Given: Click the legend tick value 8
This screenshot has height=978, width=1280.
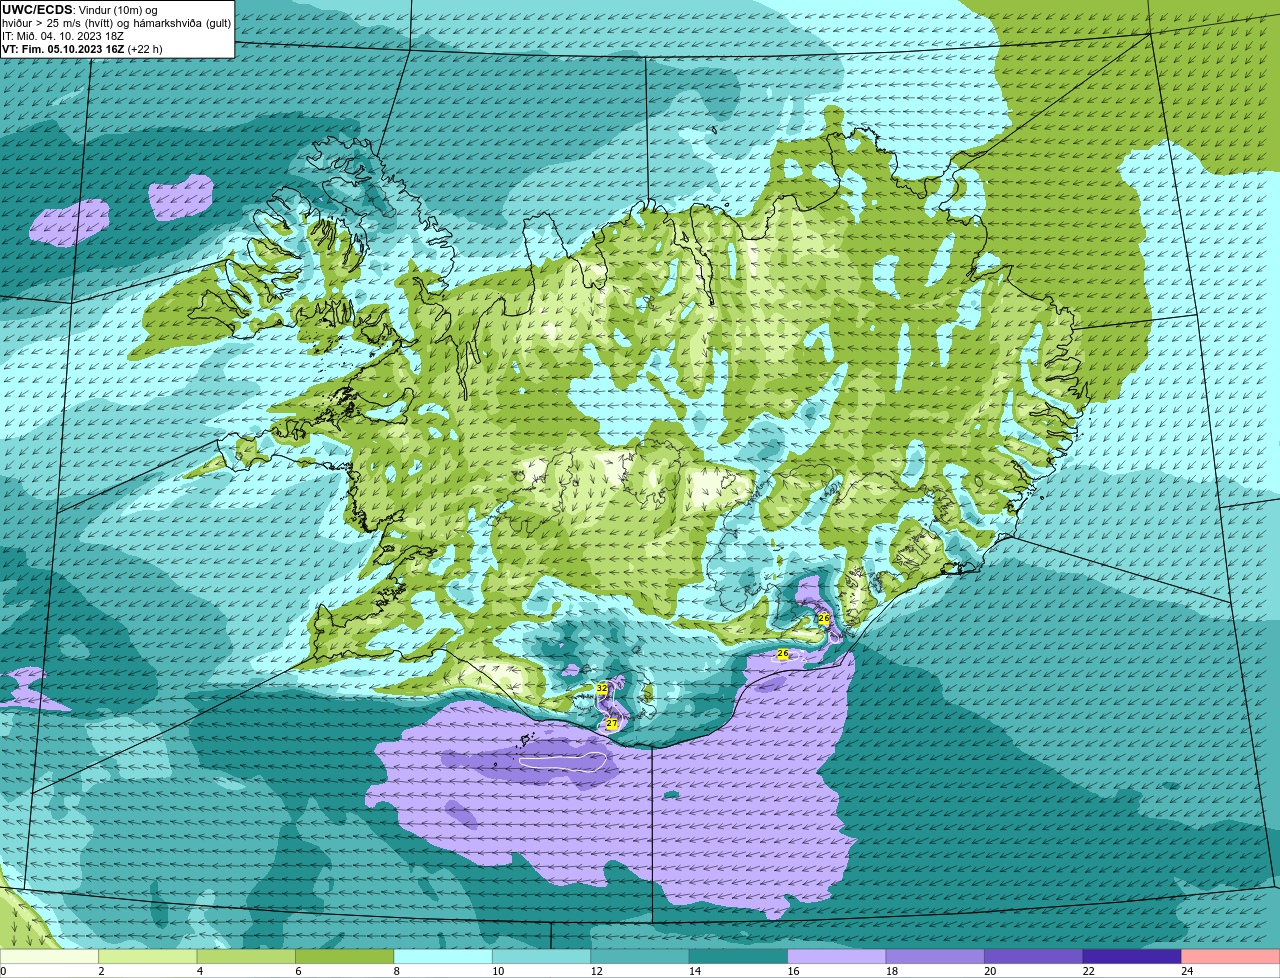Looking at the screenshot, I should [x=395, y=971].
